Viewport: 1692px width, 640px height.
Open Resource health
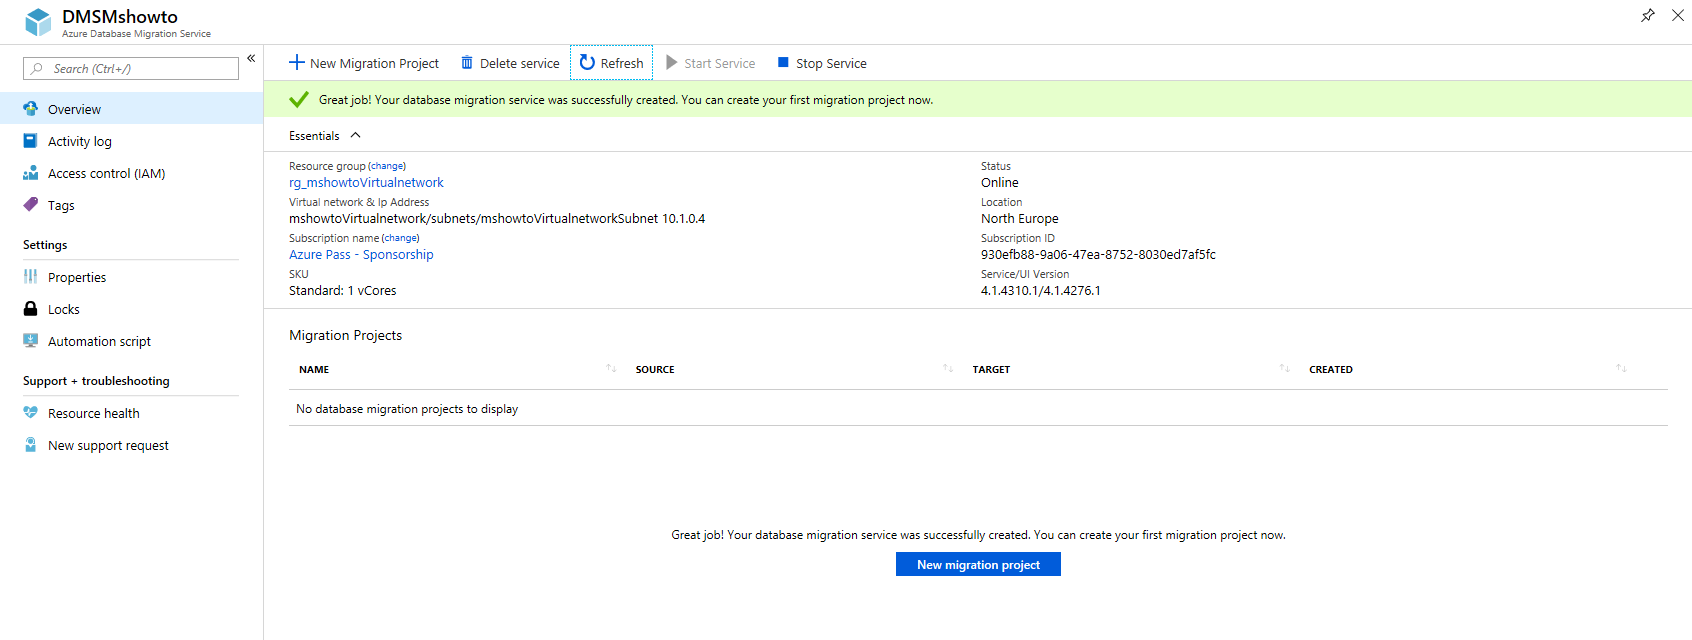coord(94,413)
